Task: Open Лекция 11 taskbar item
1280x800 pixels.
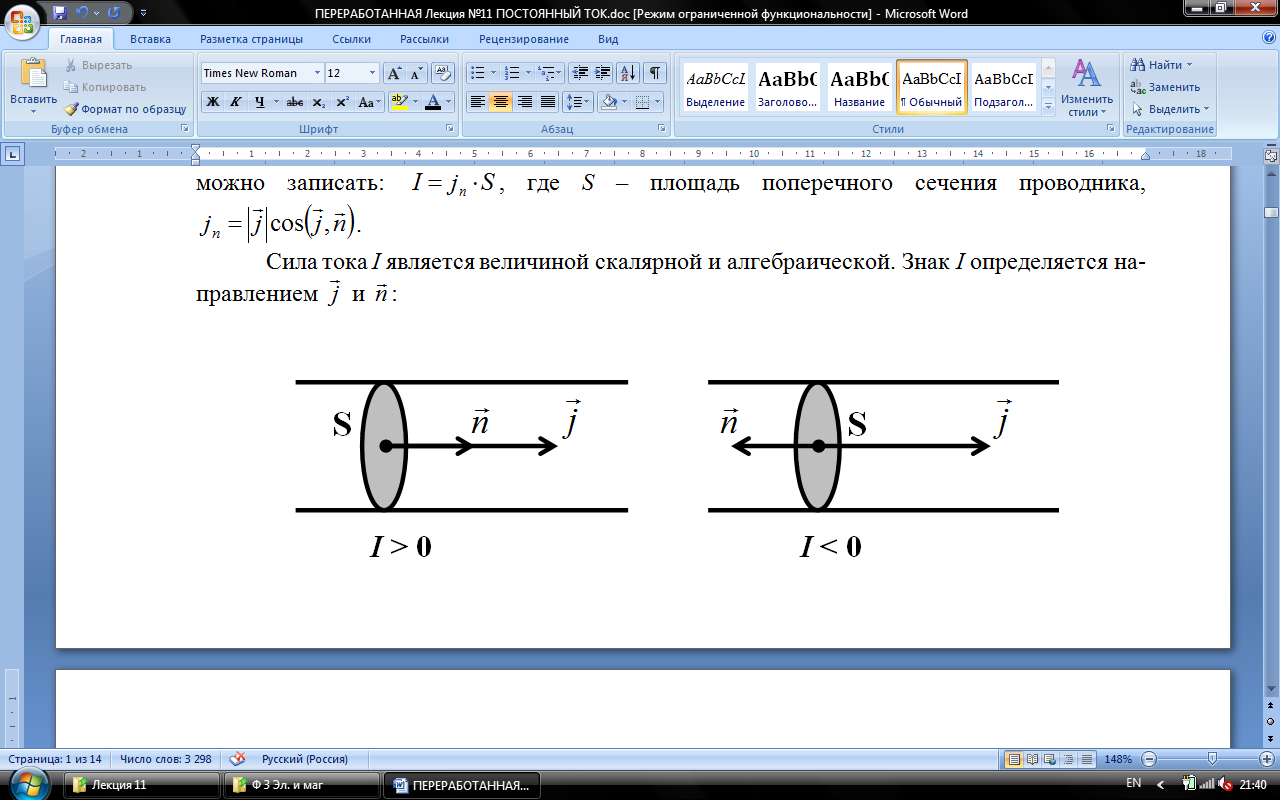Action: (142, 785)
